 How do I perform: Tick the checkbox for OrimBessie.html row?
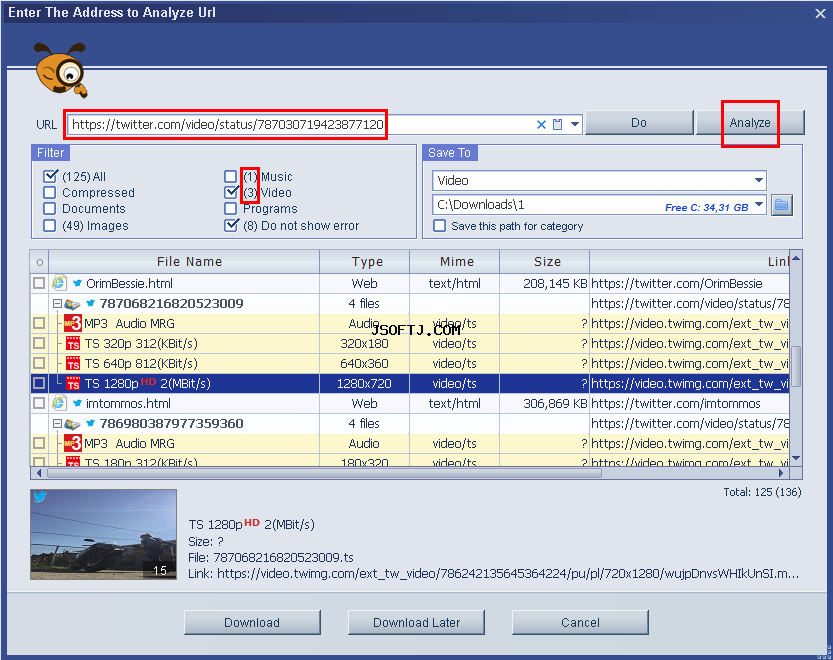[39, 283]
